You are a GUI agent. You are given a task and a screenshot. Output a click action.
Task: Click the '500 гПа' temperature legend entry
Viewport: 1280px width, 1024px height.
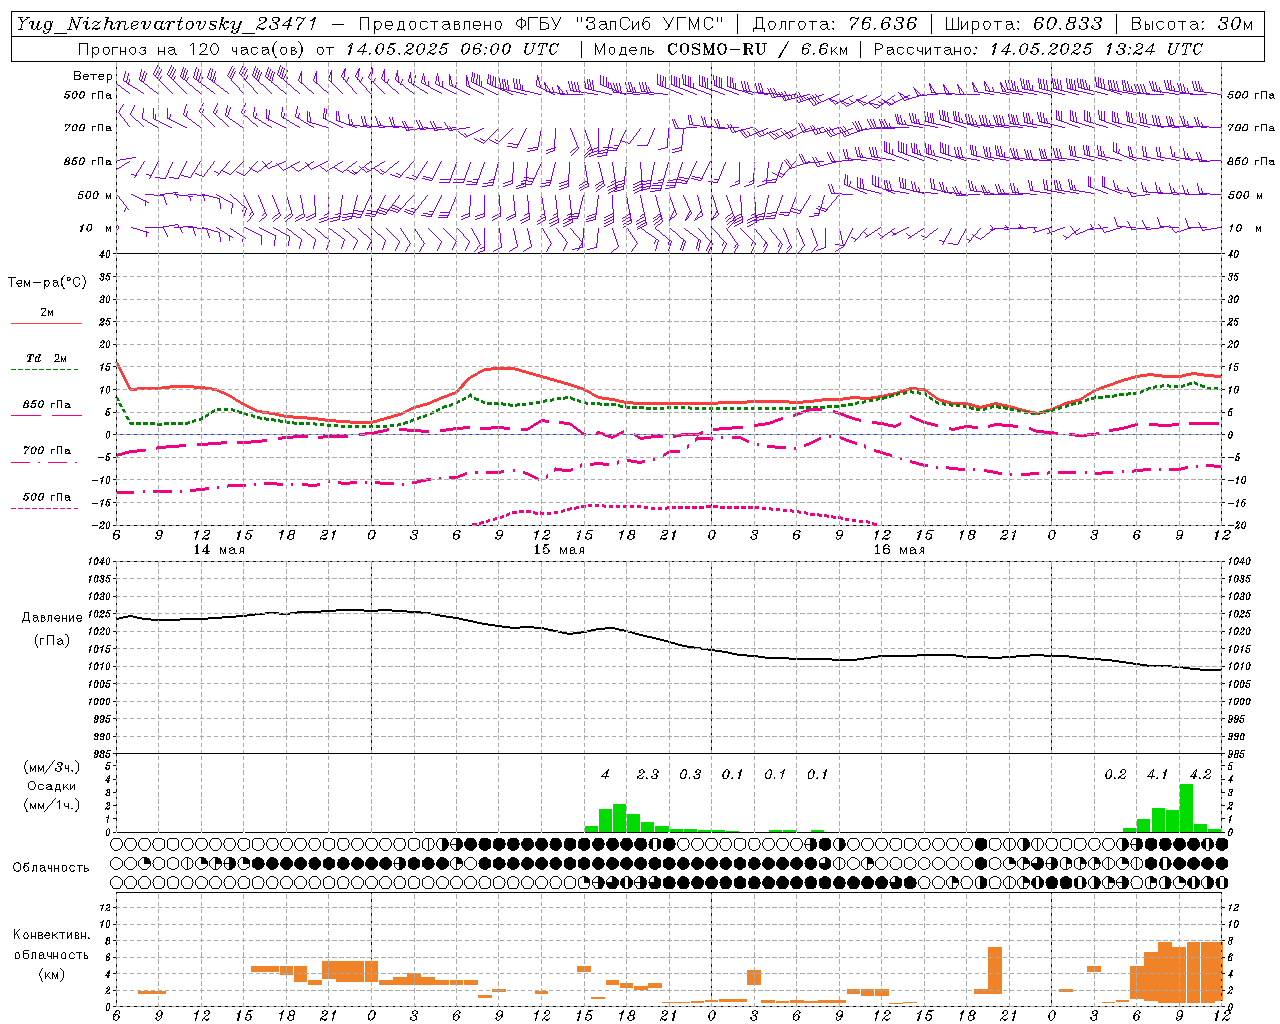(47, 497)
